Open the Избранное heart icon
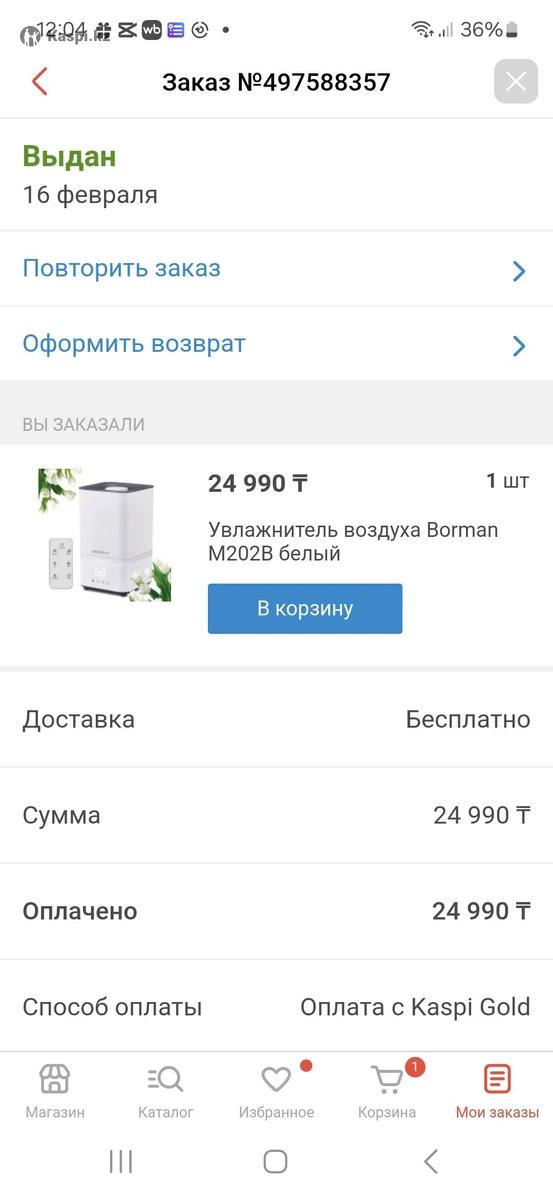Viewport: 553px width, 1200px height. [x=276, y=1079]
